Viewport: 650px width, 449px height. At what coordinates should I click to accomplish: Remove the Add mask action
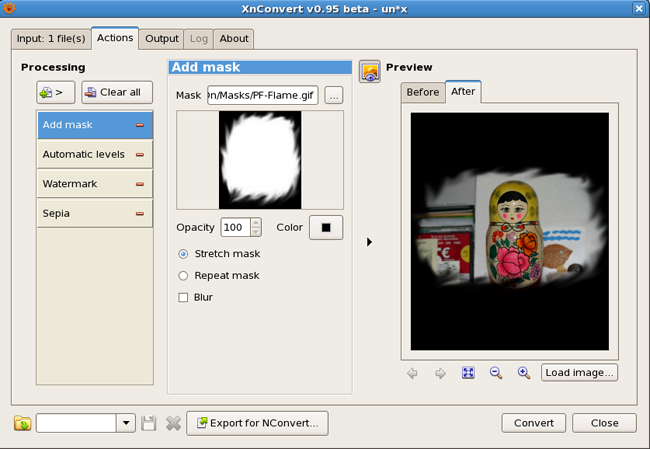point(140,126)
